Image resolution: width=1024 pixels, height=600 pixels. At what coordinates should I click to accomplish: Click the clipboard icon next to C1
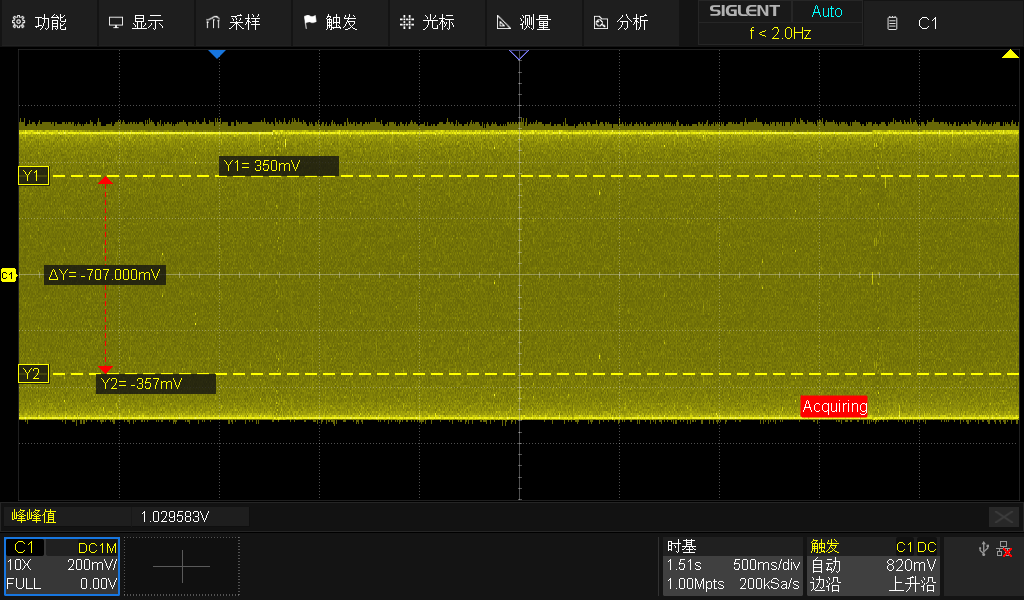[x=892, y=24]
